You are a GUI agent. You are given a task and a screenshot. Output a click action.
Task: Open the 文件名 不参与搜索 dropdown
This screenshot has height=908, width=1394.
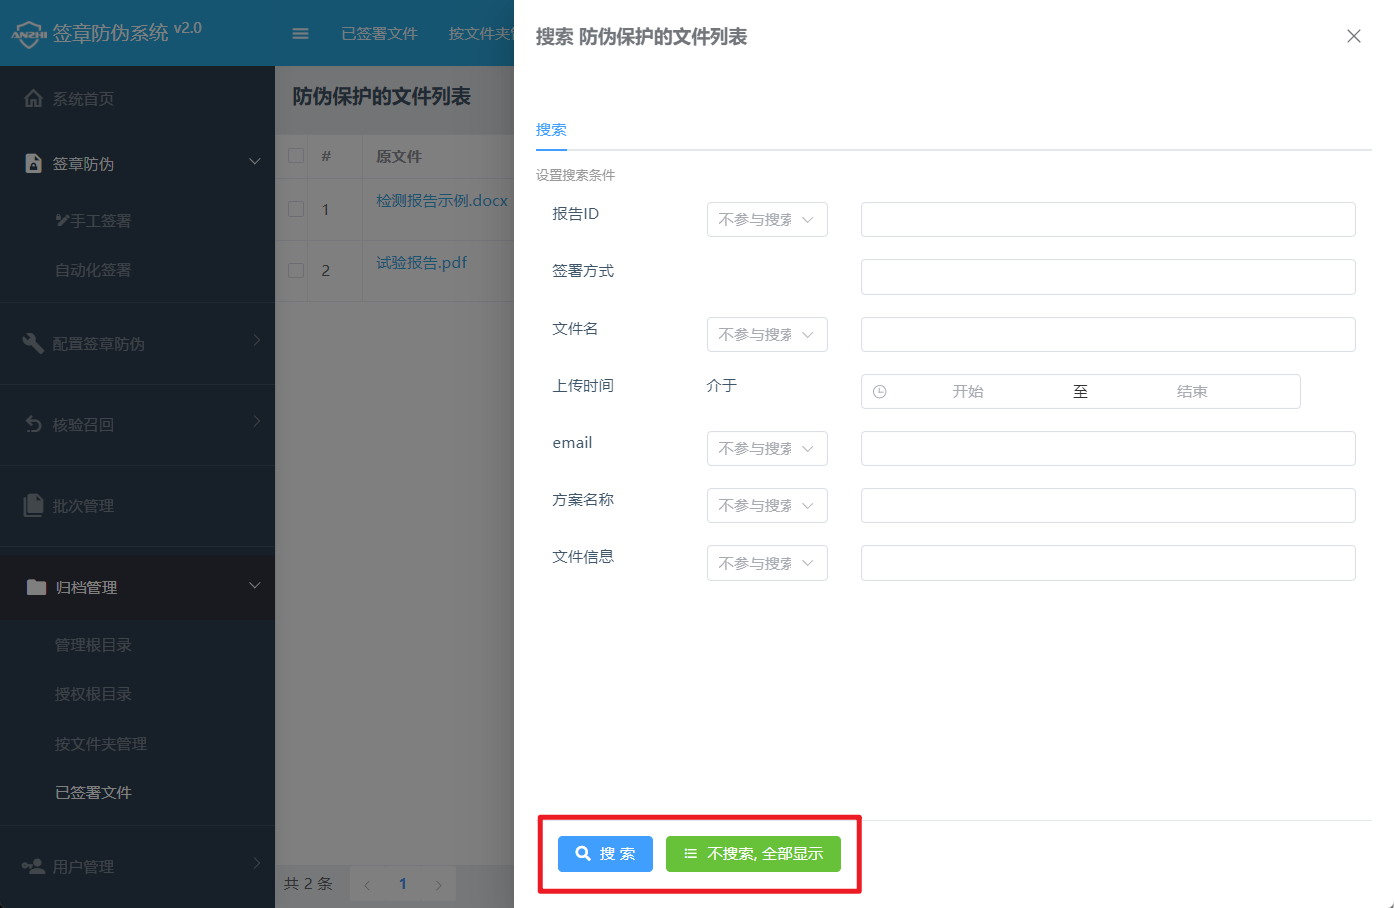(x=767, y=334)
